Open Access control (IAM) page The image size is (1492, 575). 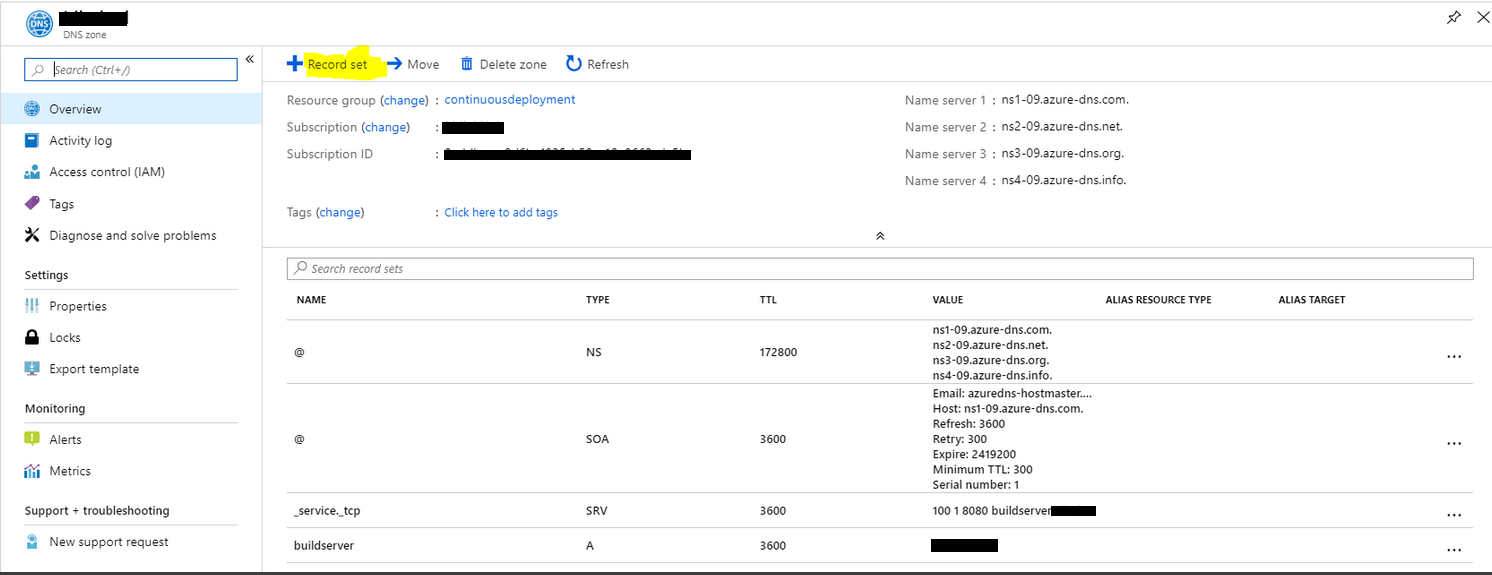coord(106,172)
